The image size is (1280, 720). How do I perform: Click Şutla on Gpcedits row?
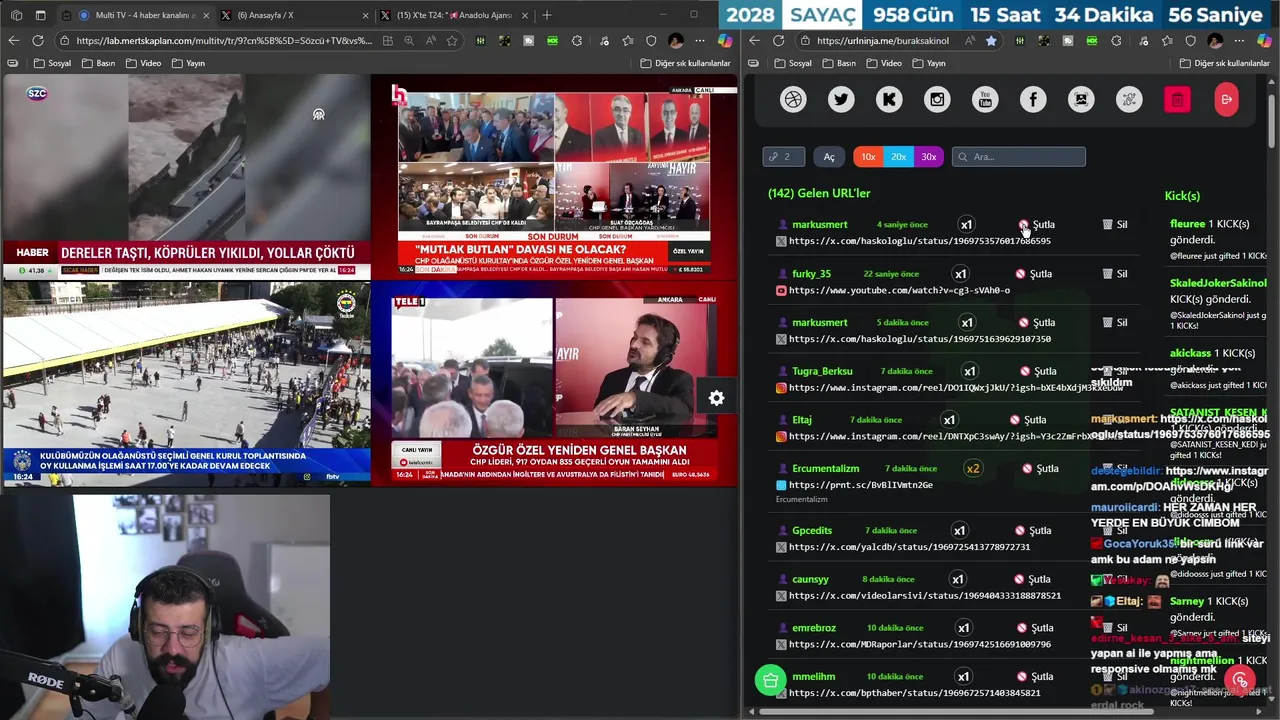click(x=1034, y=531)
